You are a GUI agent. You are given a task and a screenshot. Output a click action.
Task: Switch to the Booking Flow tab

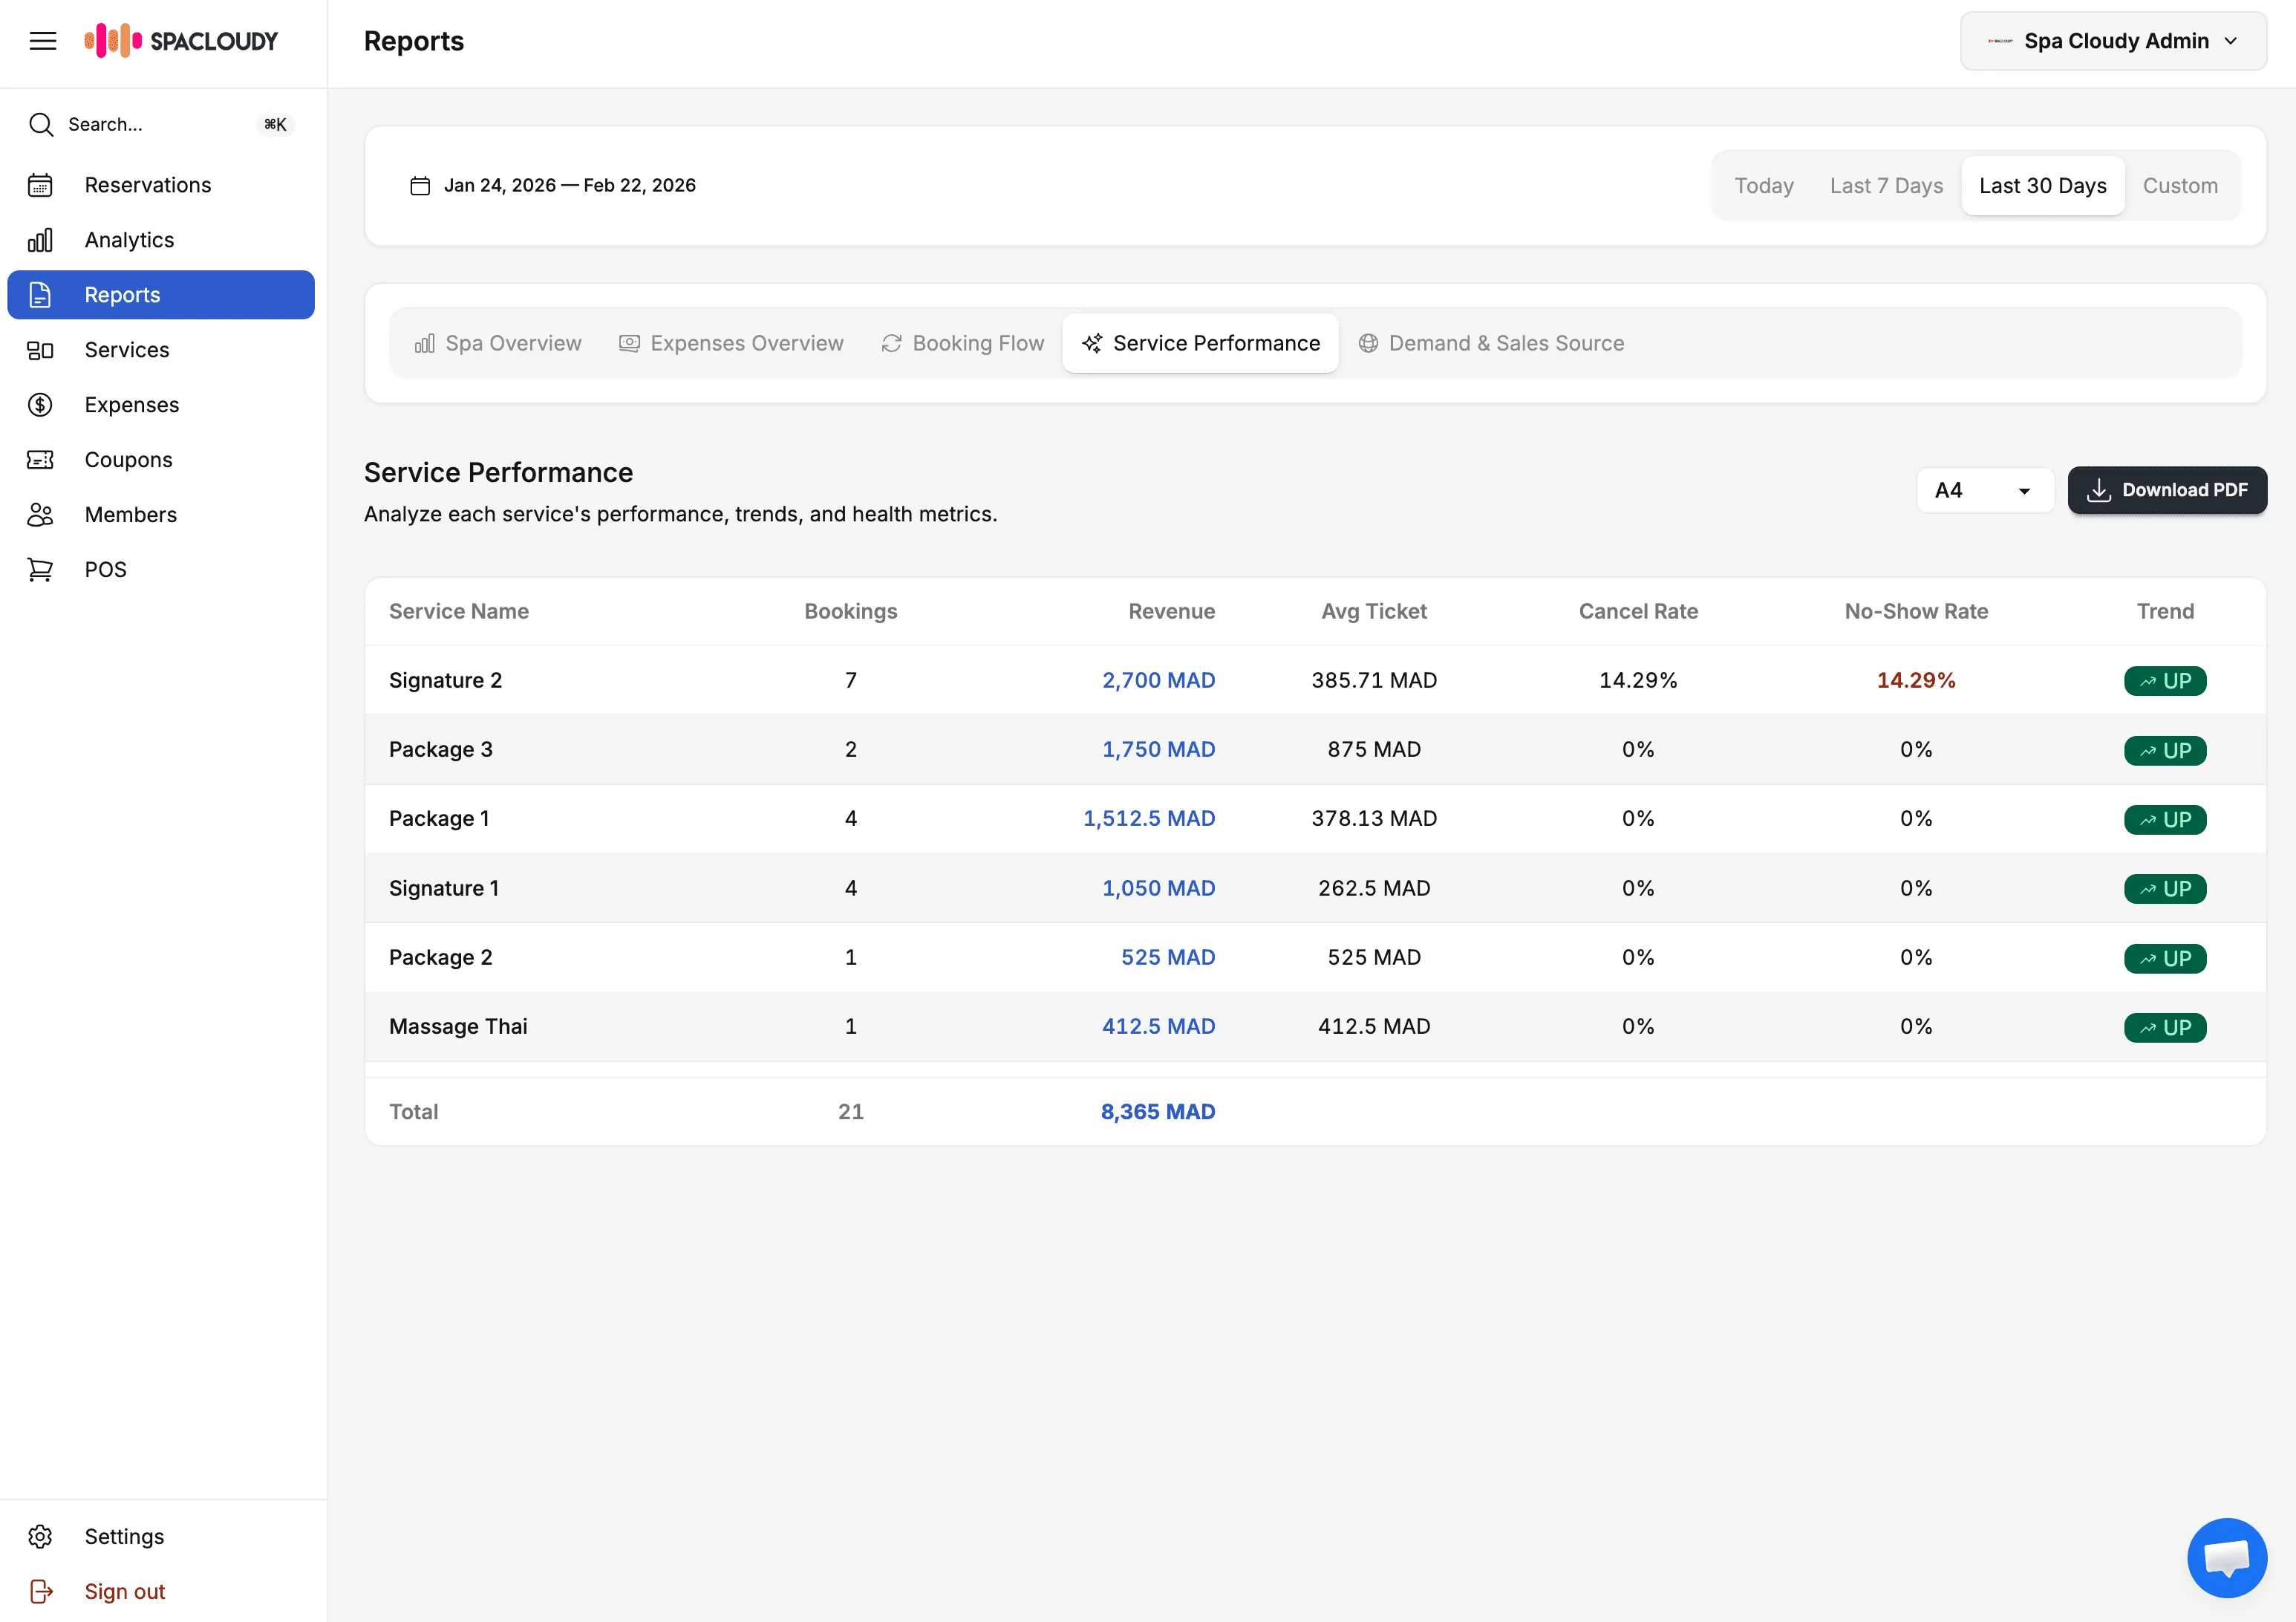962,343
